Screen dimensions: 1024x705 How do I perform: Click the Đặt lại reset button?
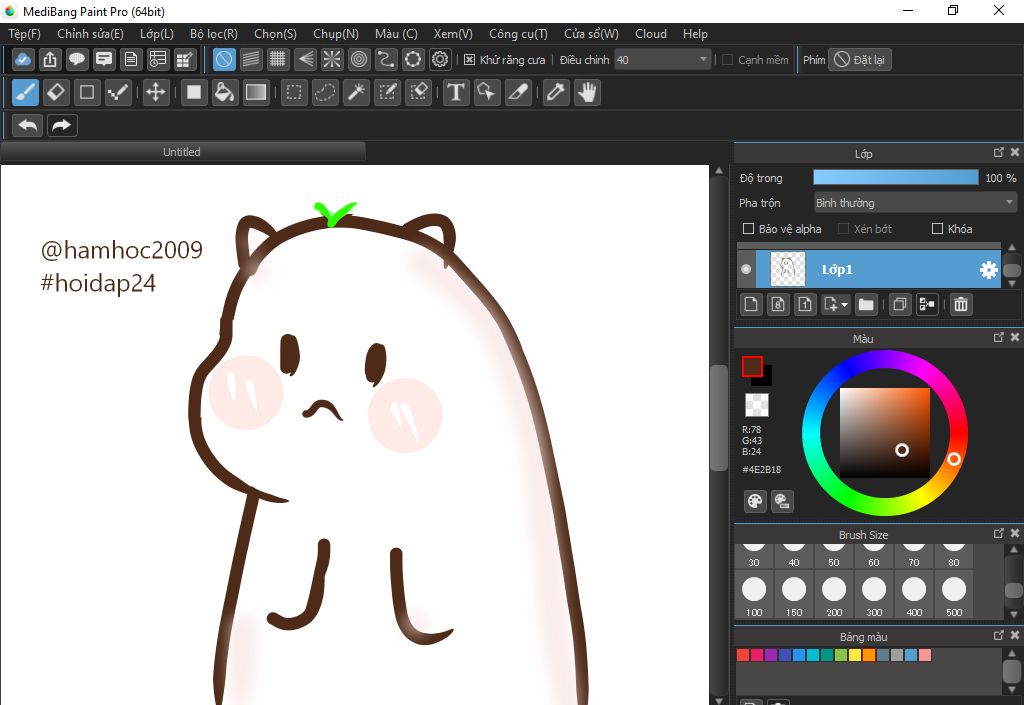click(x=859, y=60)
